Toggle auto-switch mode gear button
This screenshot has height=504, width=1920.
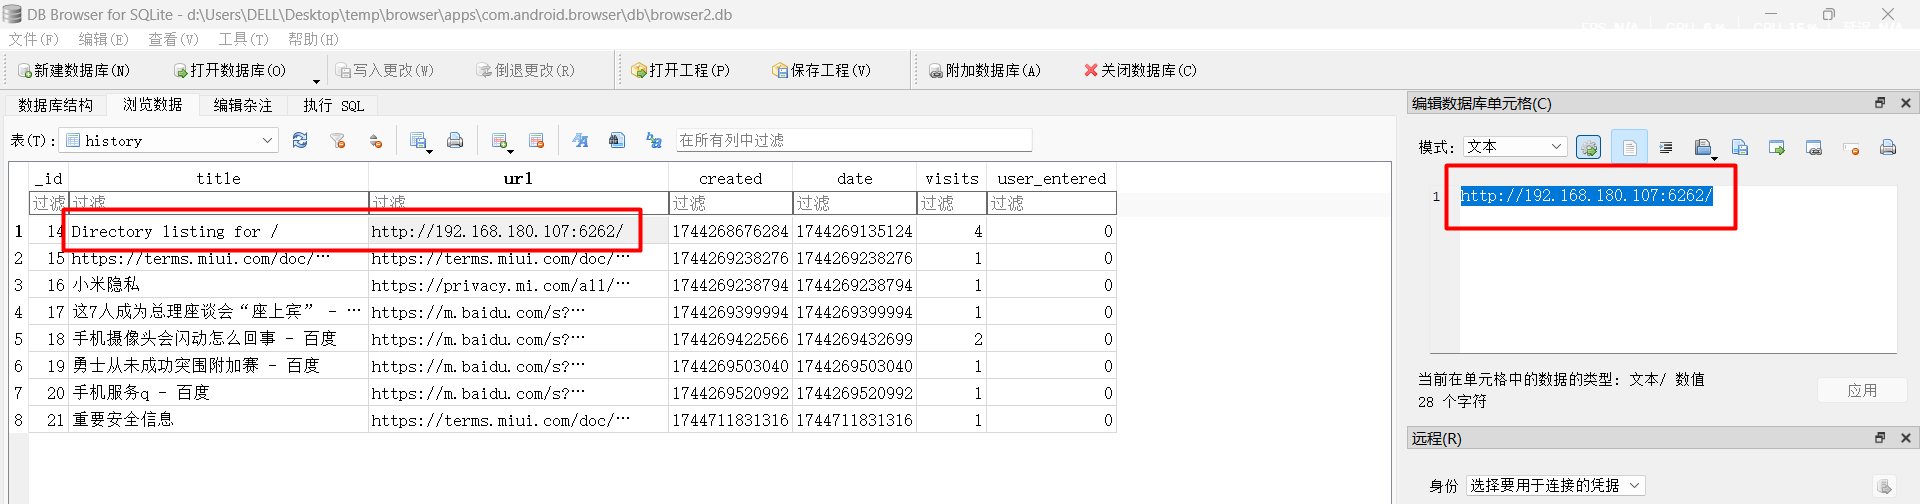click(x=1588, y=148)
